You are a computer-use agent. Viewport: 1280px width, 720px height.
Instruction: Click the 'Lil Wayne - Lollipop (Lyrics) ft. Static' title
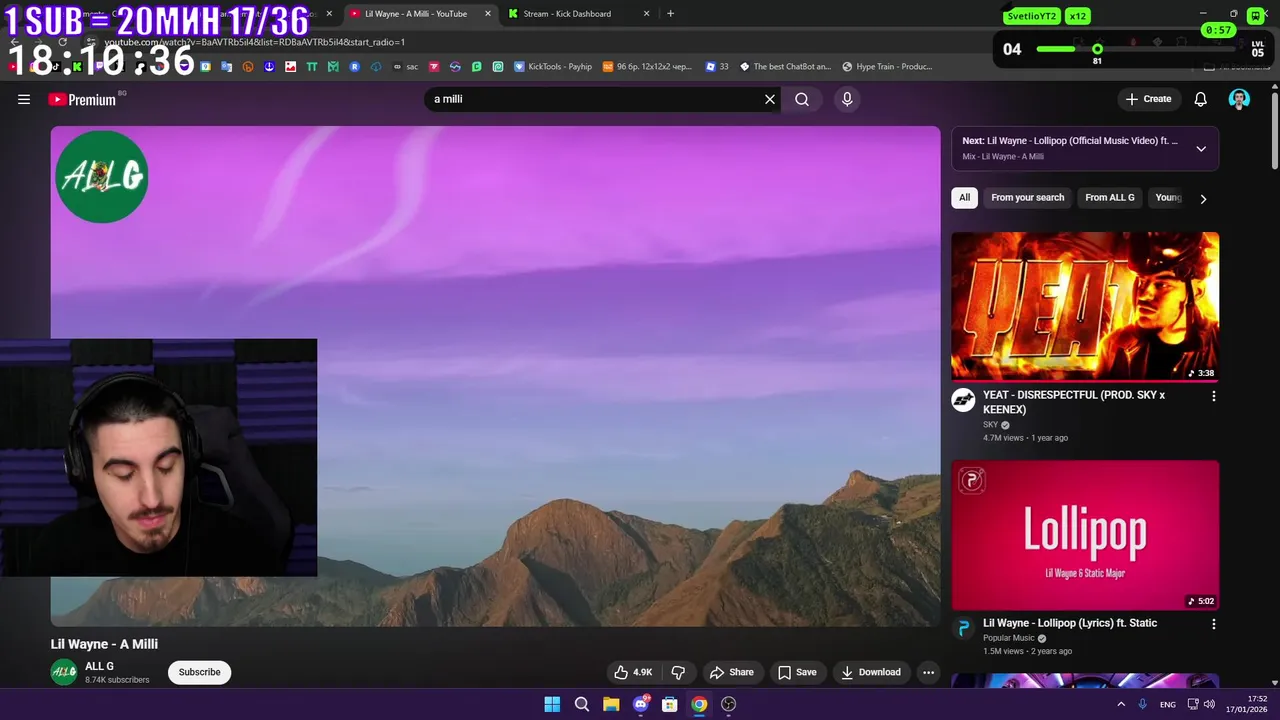point(1069,623)
